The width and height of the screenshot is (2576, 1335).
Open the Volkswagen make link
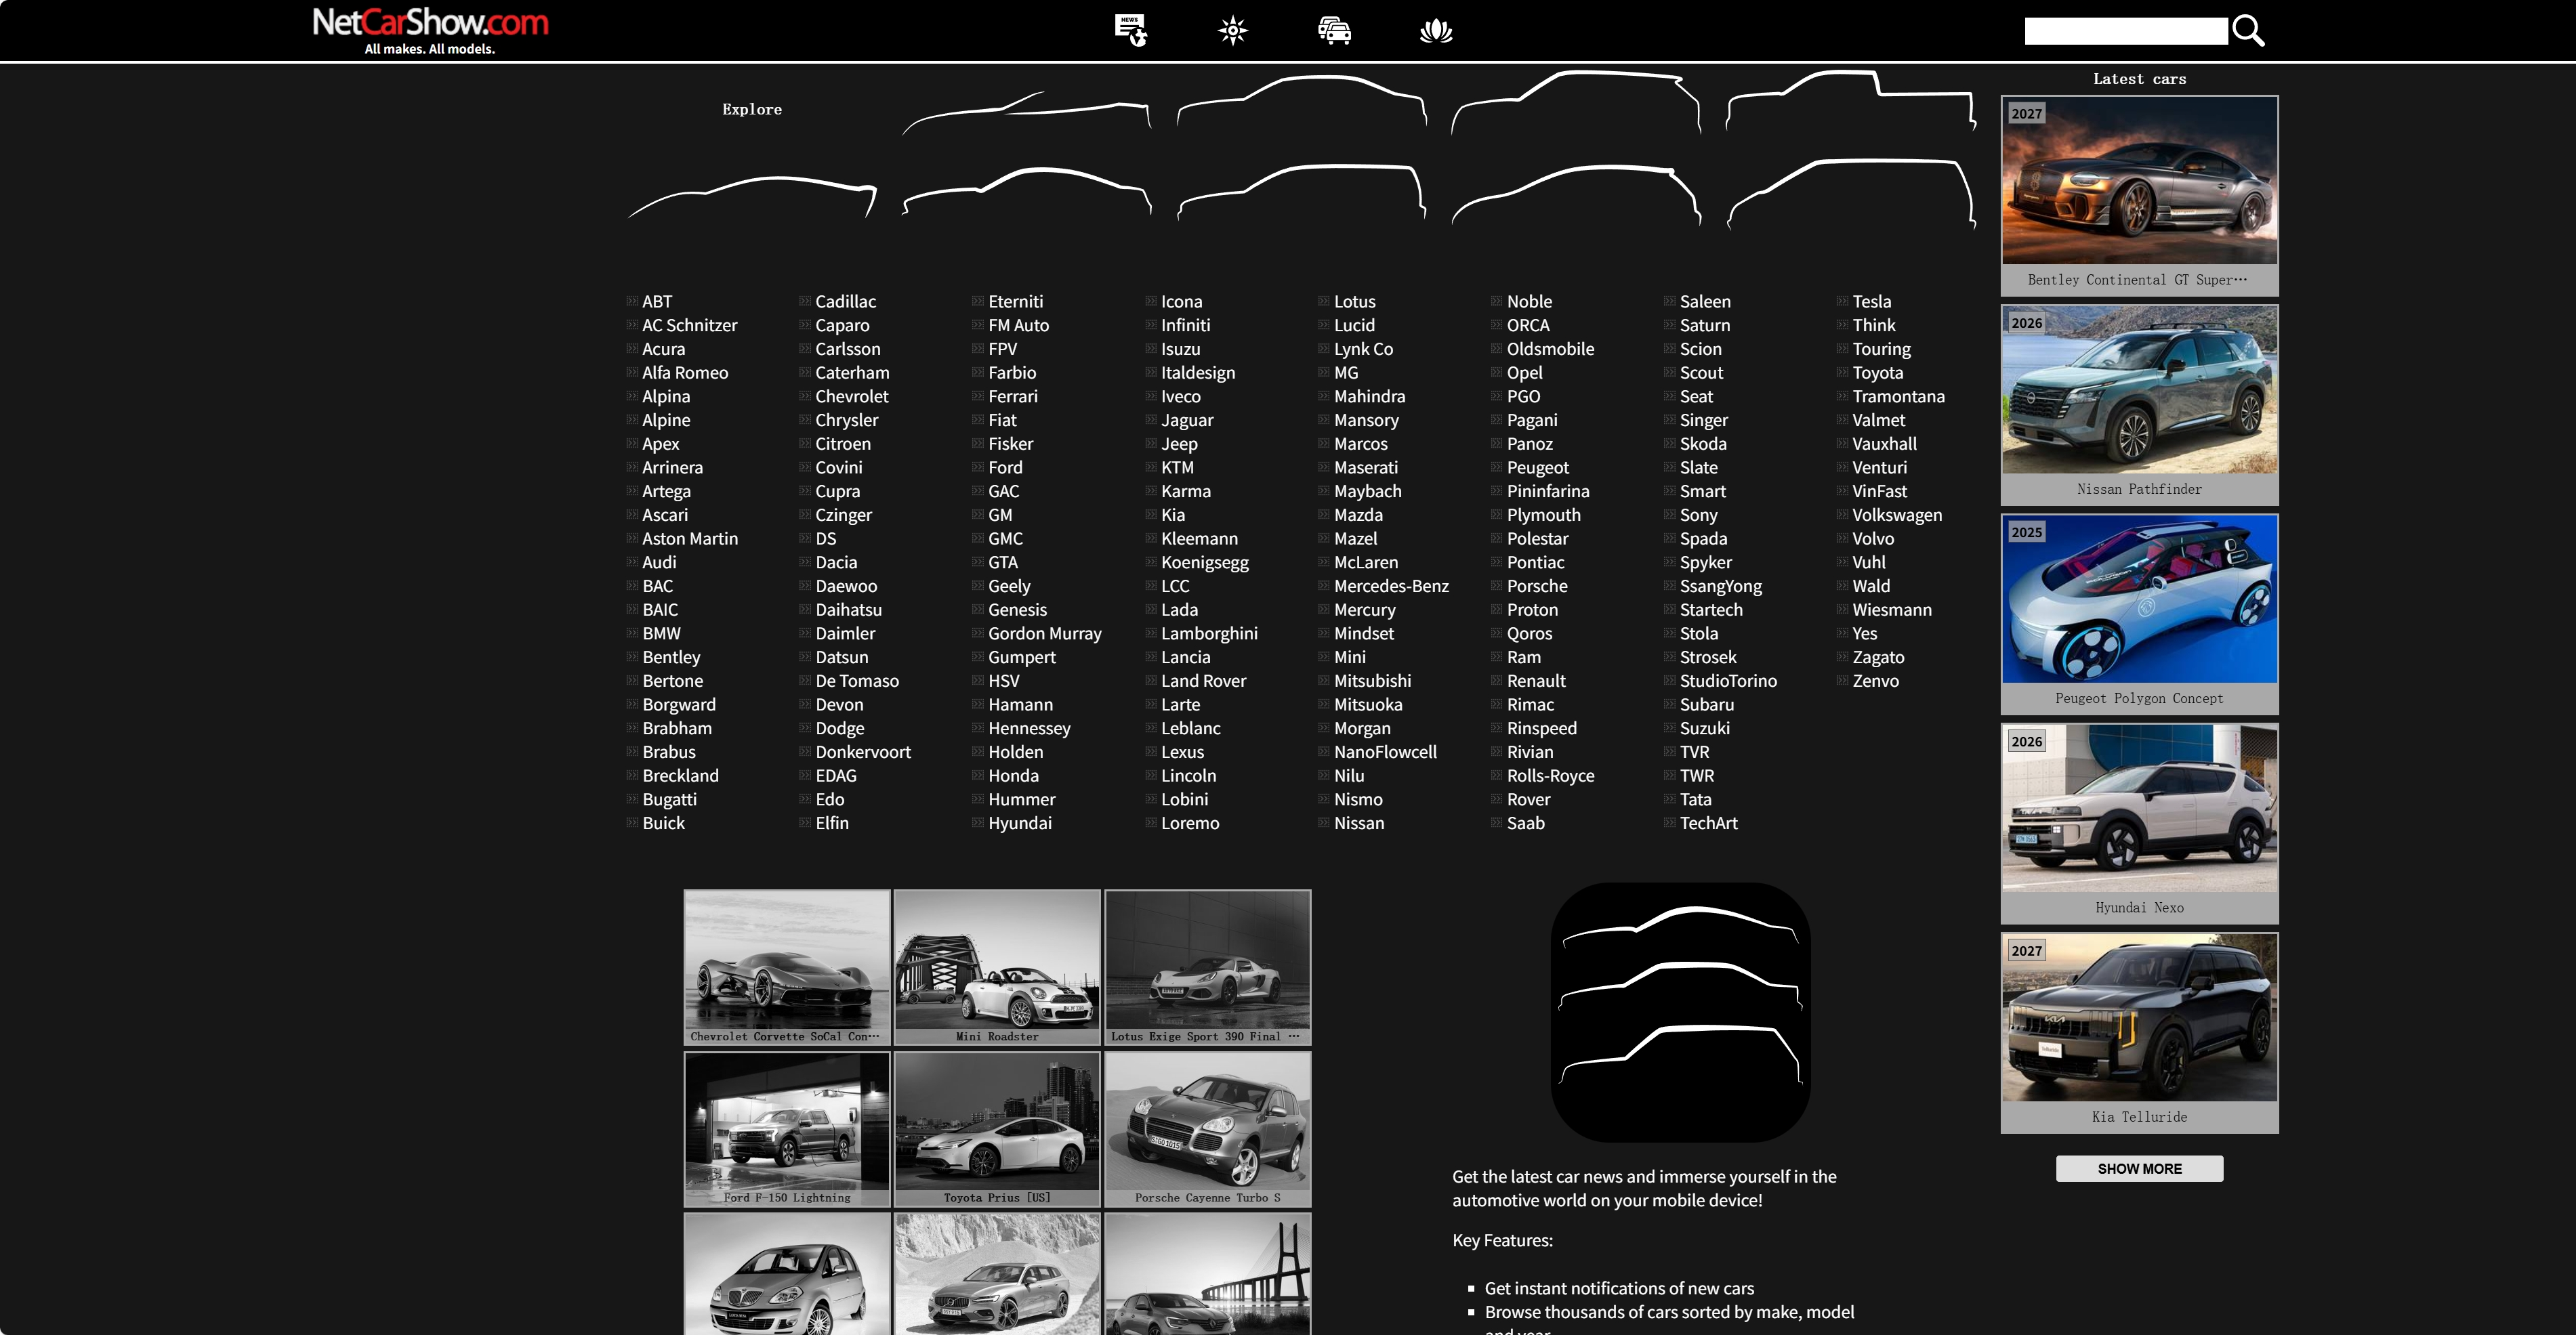pyautogui.click(x=1897, y=516)
